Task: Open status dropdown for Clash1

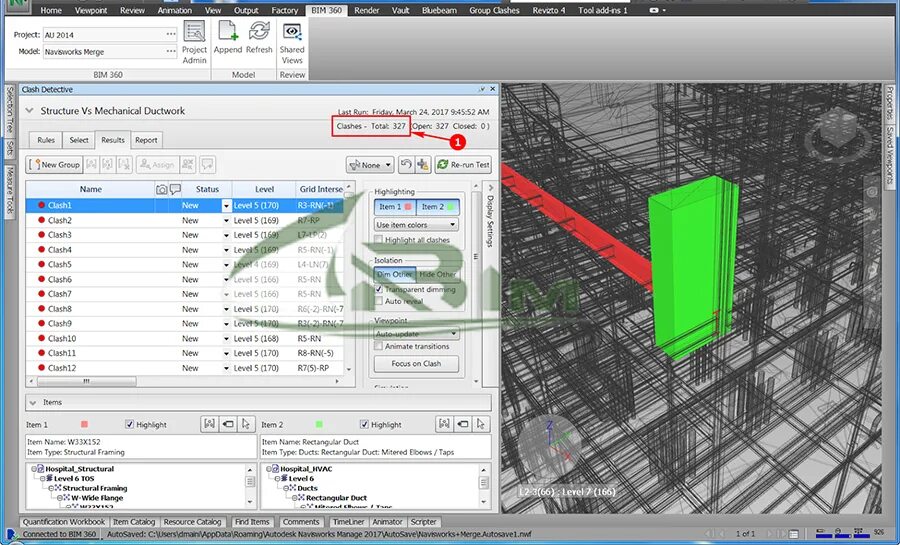Action: pos(226,205)
